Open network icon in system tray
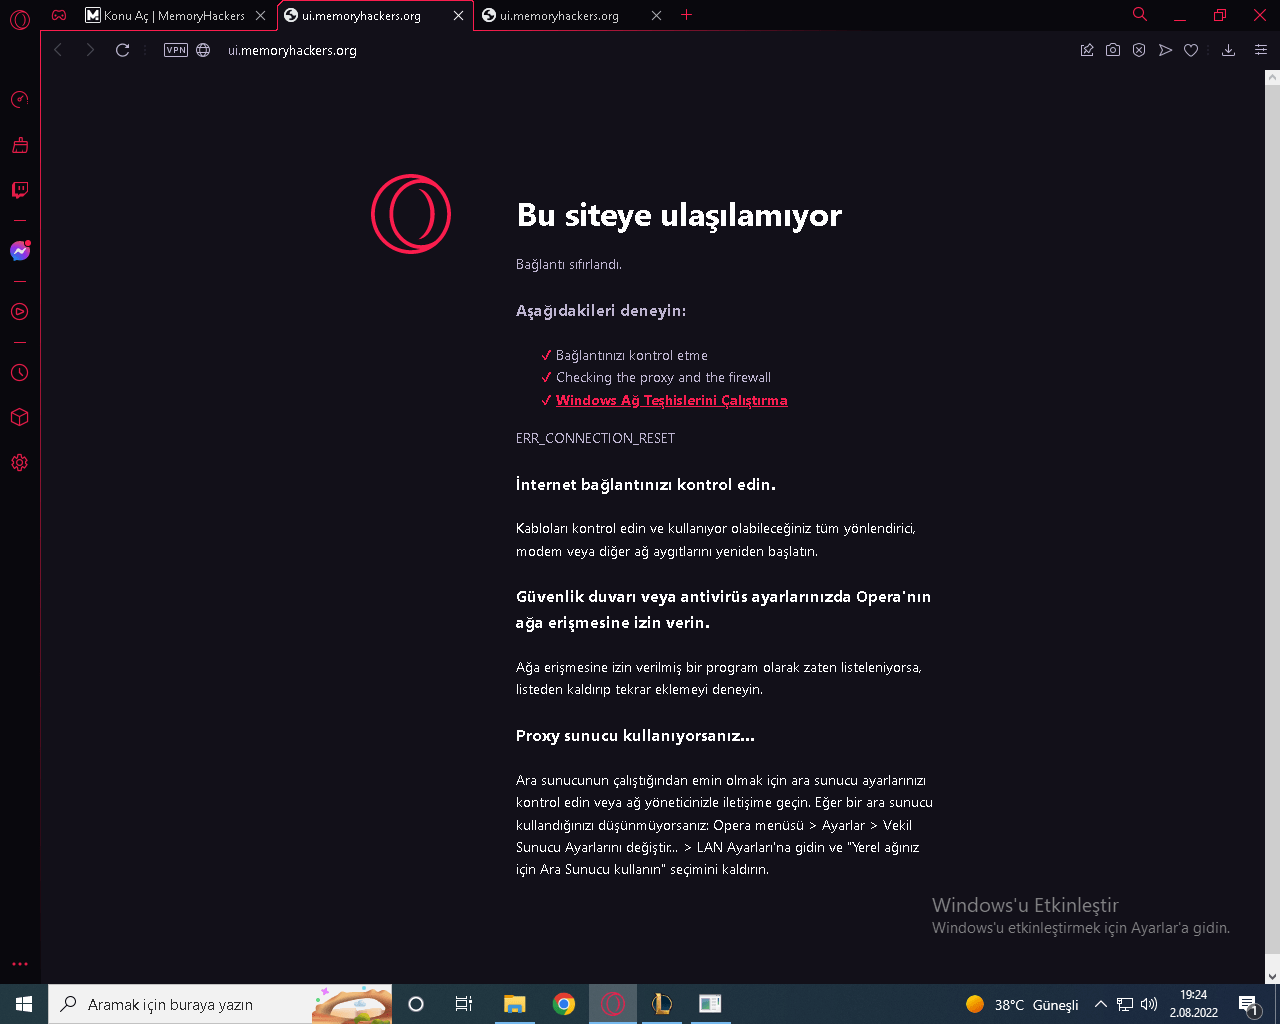The image size is (1280, 1024). click(1125, 1004)
